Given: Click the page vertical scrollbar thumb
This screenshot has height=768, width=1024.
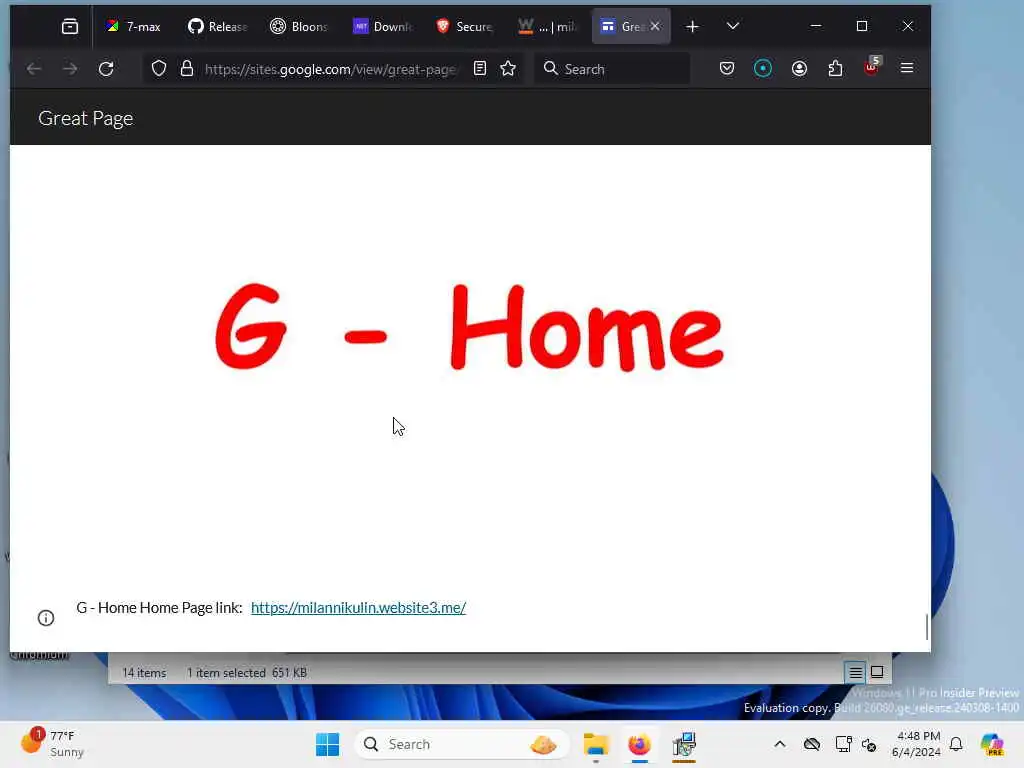Looking at the screenshot, I should click(927, 628).
